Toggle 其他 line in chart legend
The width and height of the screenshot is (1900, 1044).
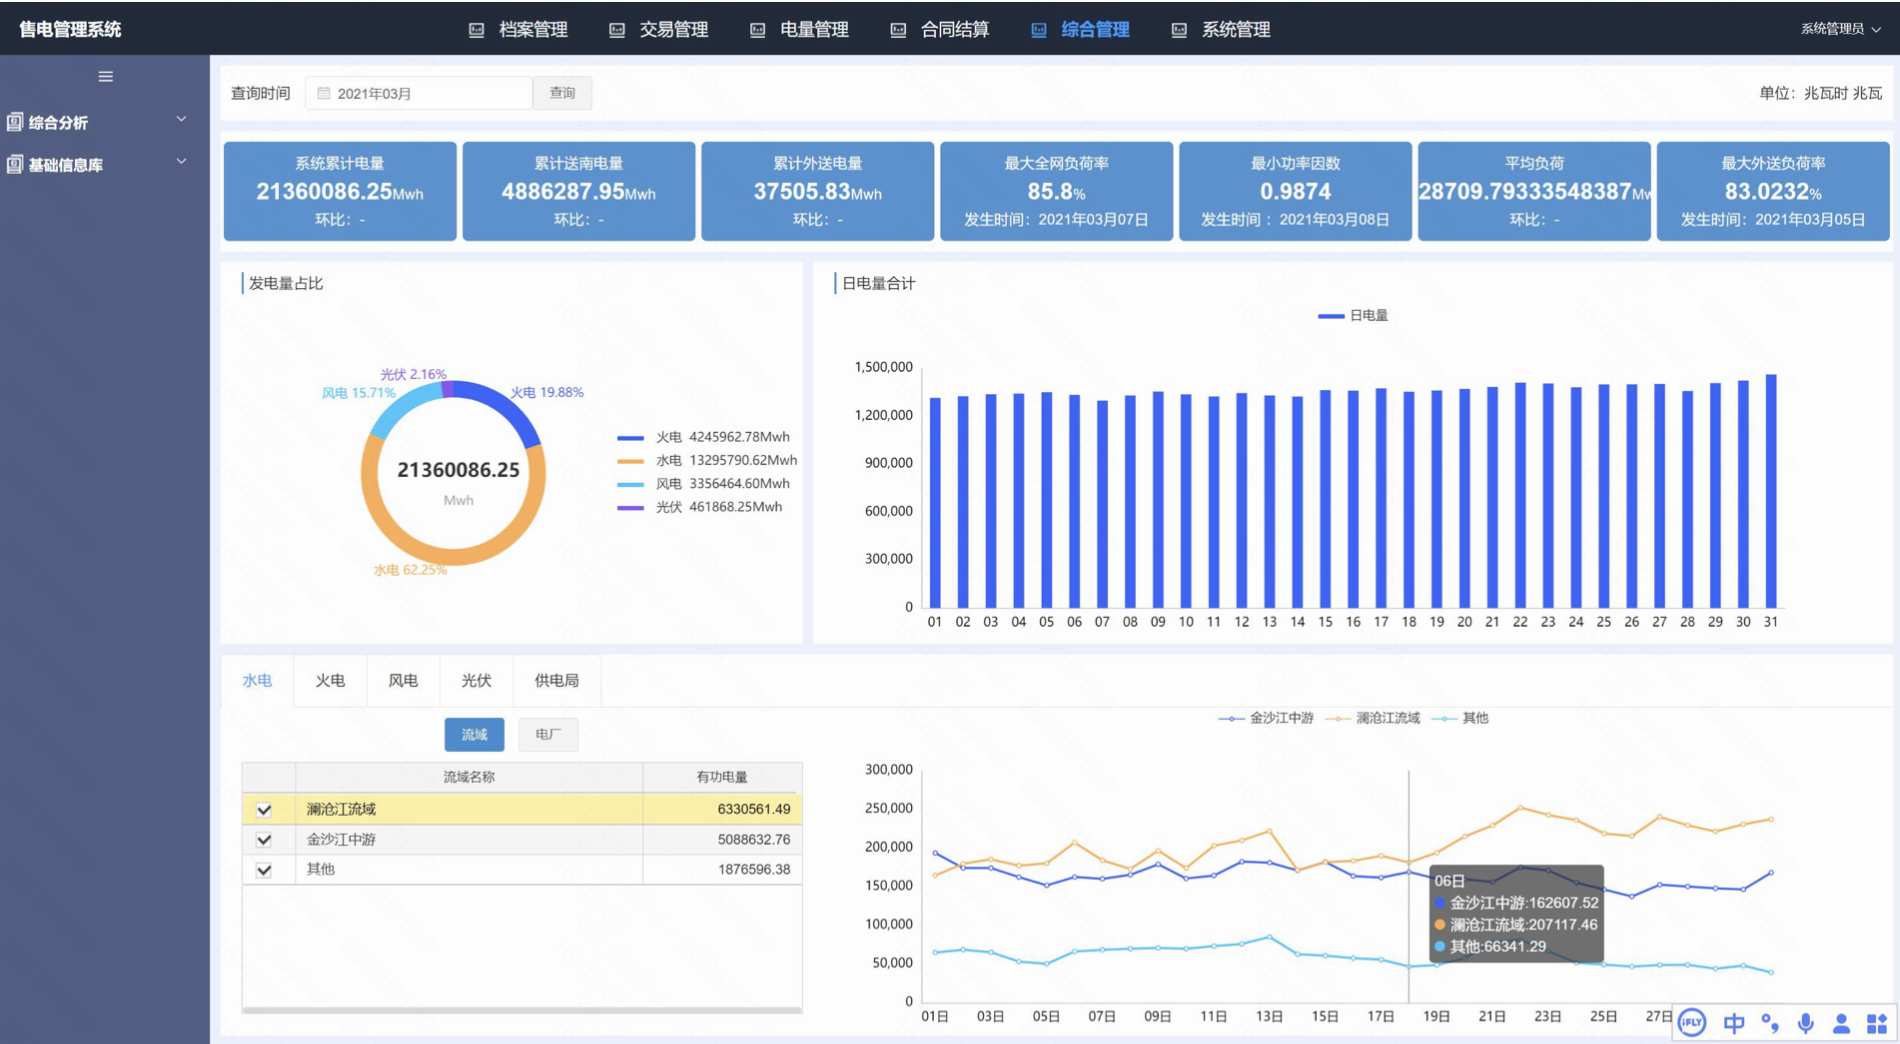[1460, 718]
